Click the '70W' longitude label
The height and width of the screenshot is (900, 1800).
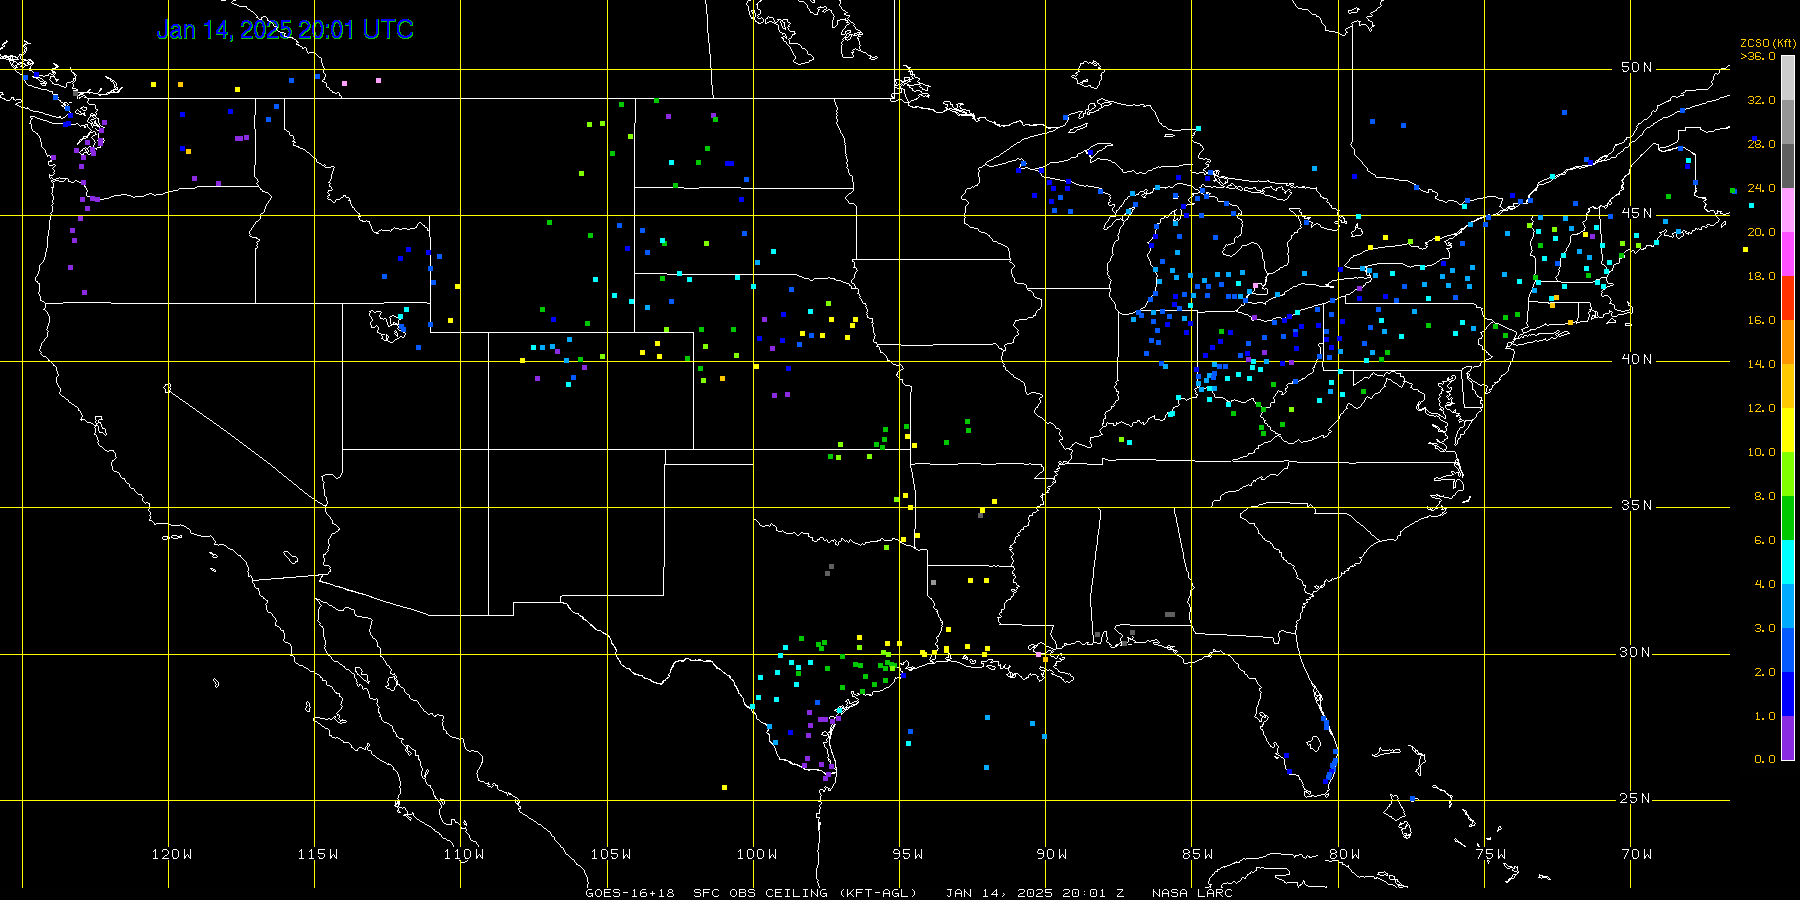[x=1637, y=854]
